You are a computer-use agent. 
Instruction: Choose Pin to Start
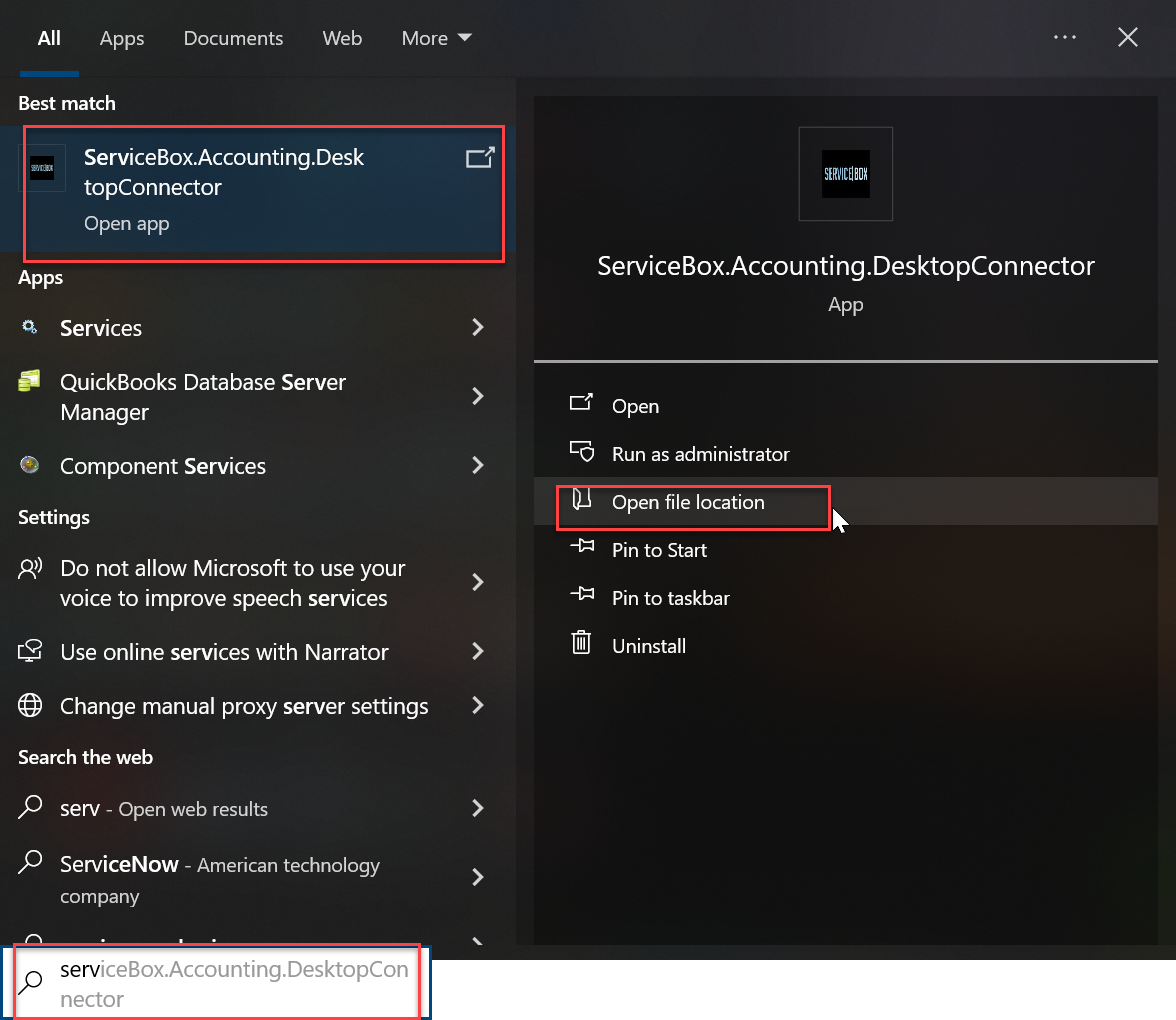coord(845,550)
